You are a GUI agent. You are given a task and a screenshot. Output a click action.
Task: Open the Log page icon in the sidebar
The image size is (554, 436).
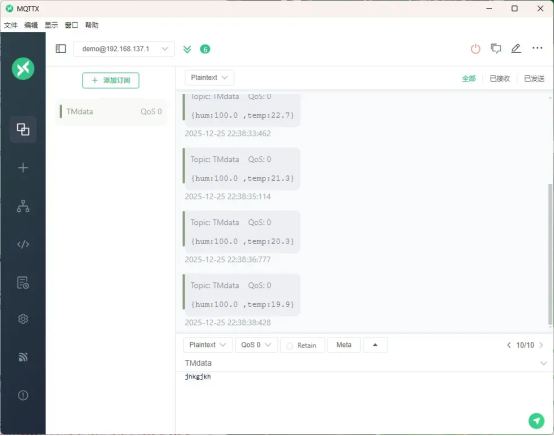point(23,283)
